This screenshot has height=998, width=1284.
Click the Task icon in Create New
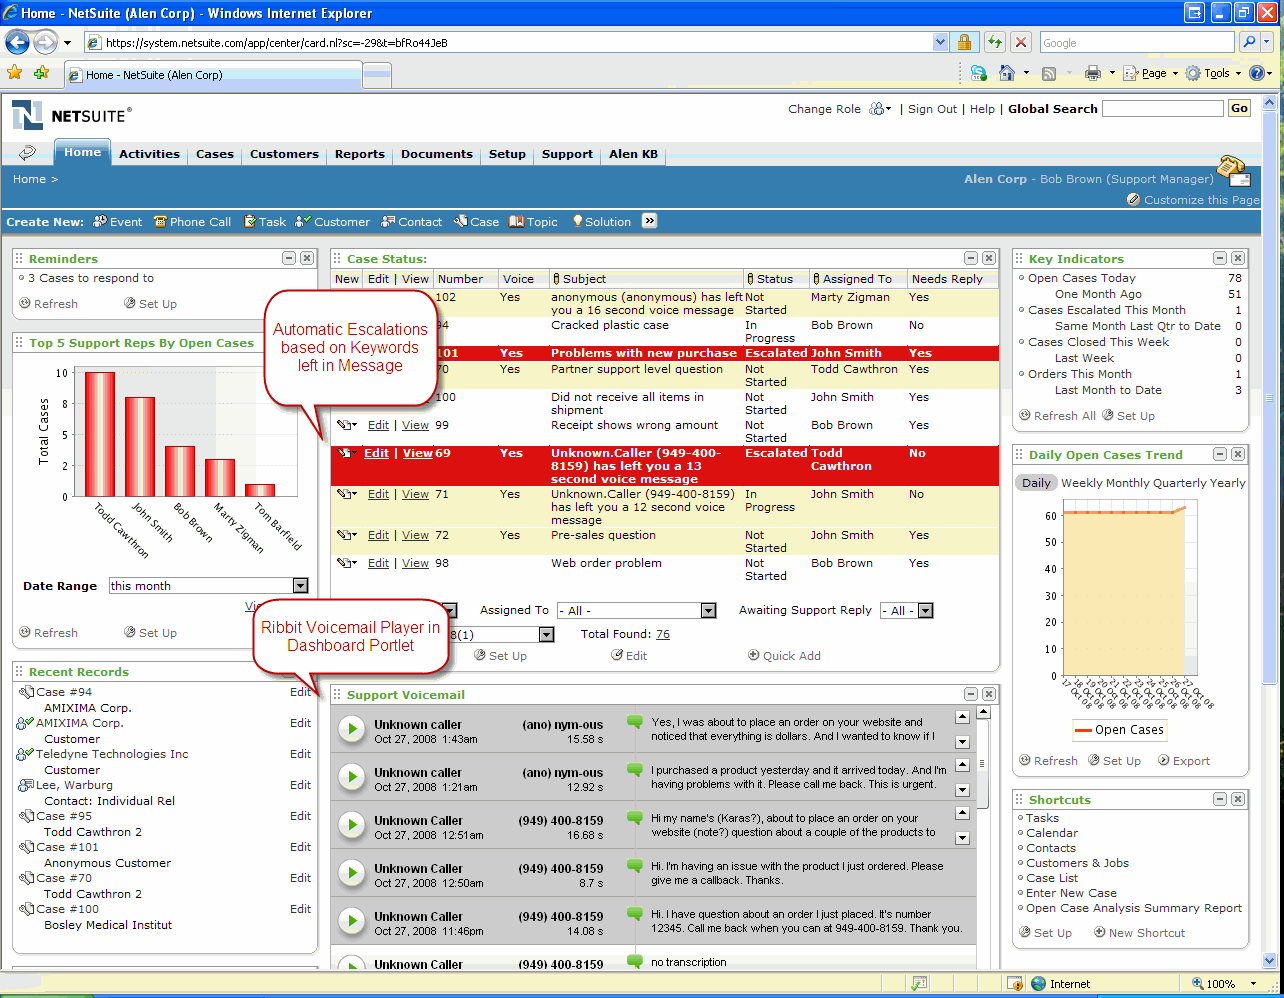[250, 221]
